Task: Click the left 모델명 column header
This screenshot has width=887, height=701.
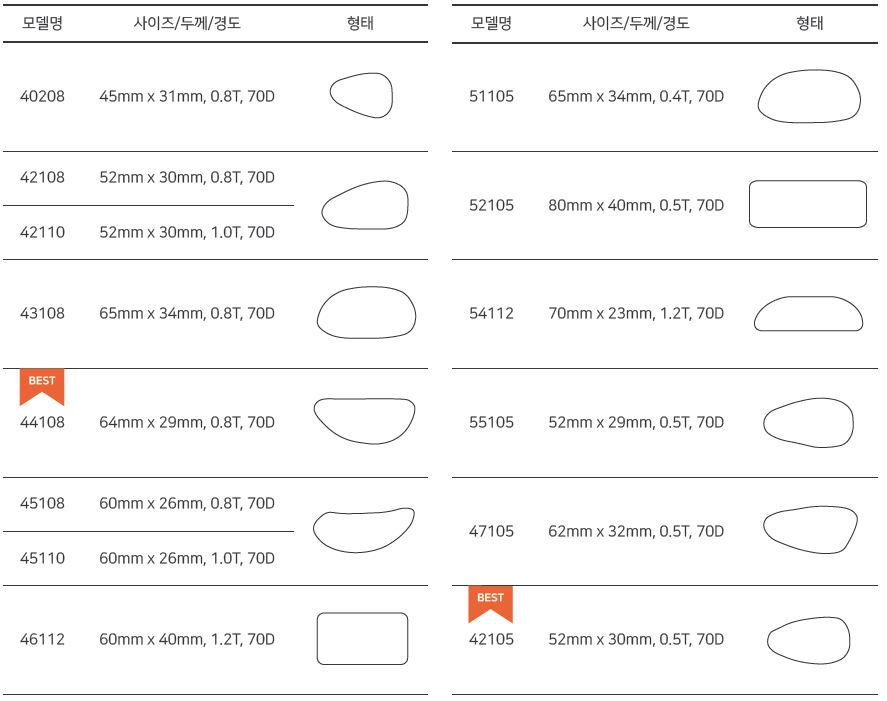Action: pyautogui.click(x=42, y=23)
